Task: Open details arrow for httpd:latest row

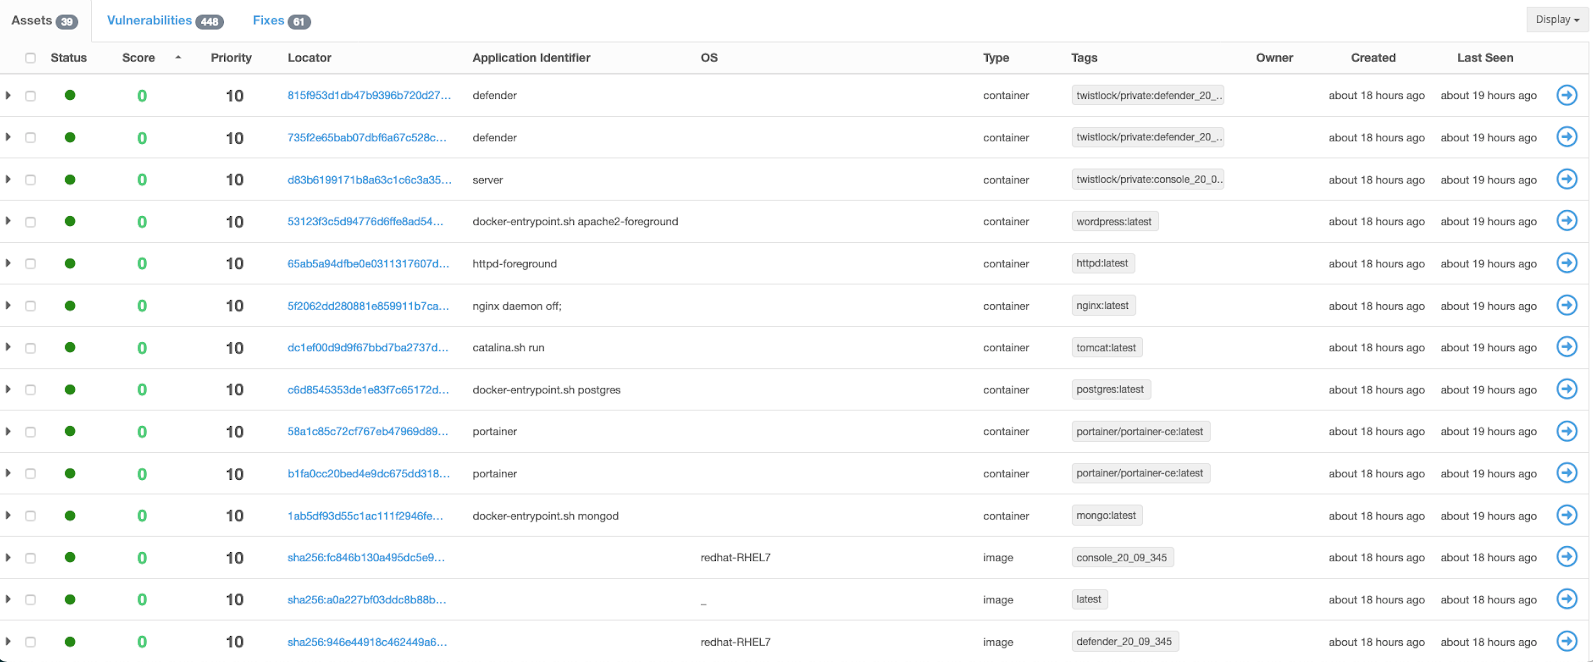Action: pos(1566,263)
